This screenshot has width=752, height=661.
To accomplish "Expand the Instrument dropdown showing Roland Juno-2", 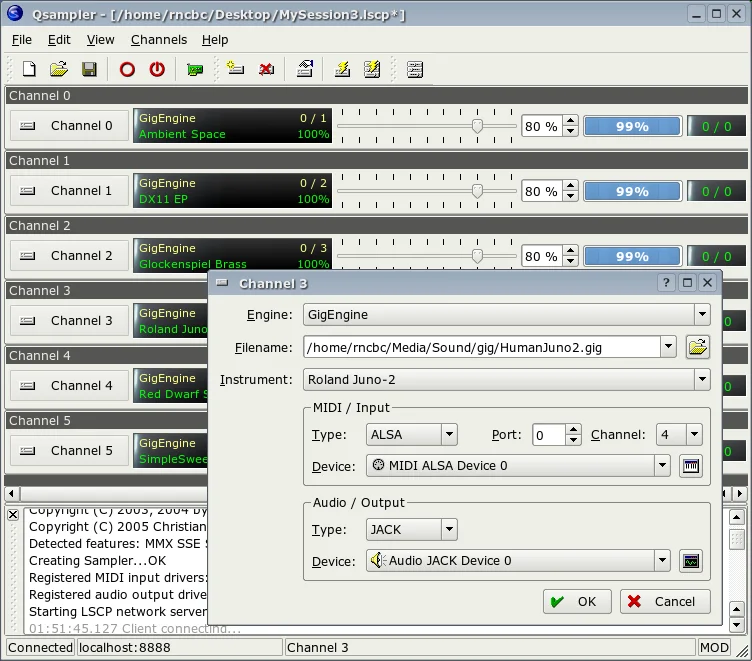I will pyautogui.click(x=506, y=379).
